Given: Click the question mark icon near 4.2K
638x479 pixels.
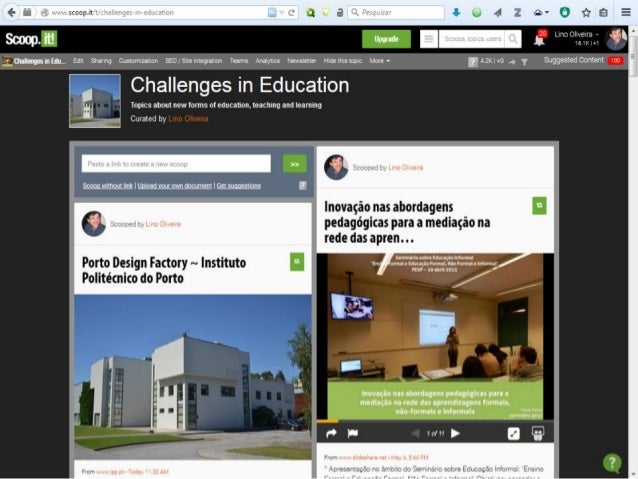Looking at the screenshot, I should point(472,61).
